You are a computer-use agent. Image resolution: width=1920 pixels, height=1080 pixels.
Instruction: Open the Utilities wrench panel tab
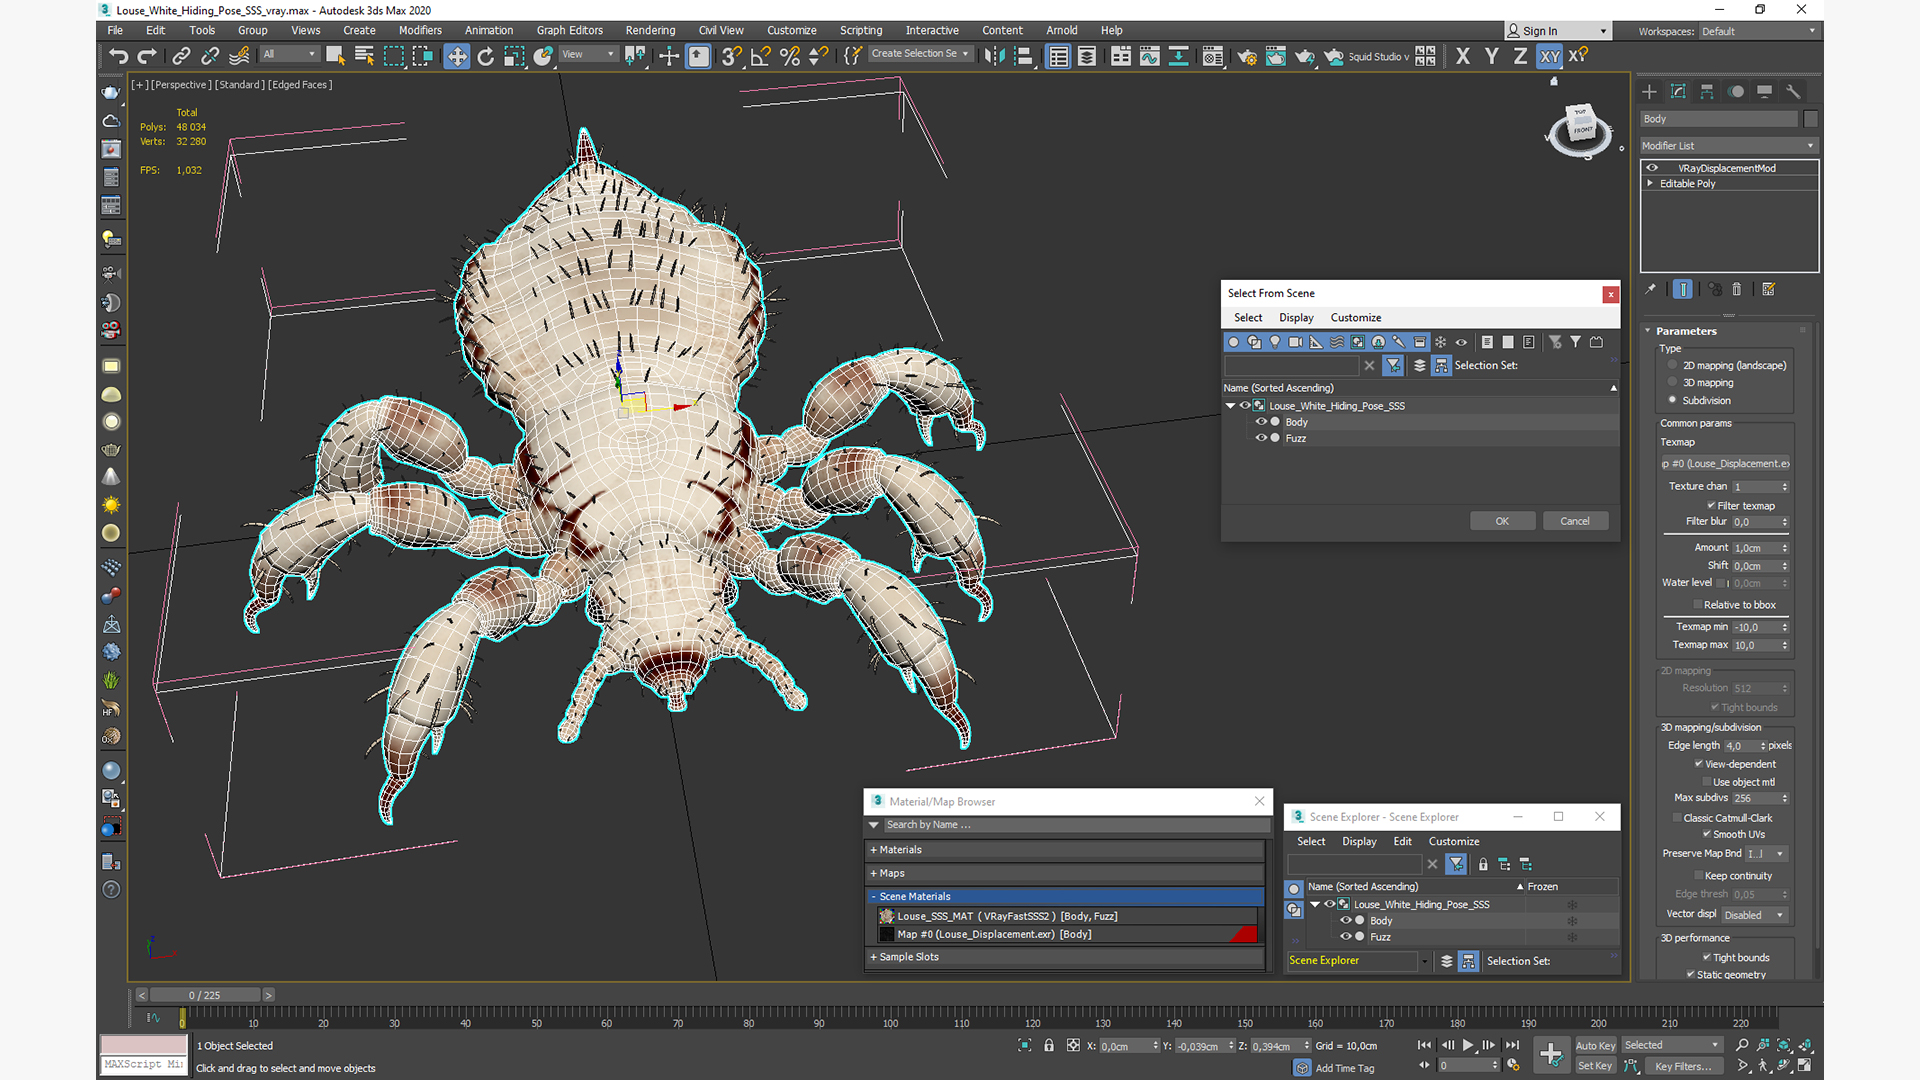[1793, 91]
